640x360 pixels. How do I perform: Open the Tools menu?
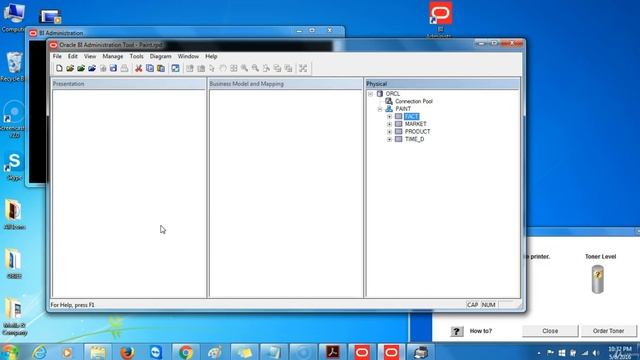(136, 56)
